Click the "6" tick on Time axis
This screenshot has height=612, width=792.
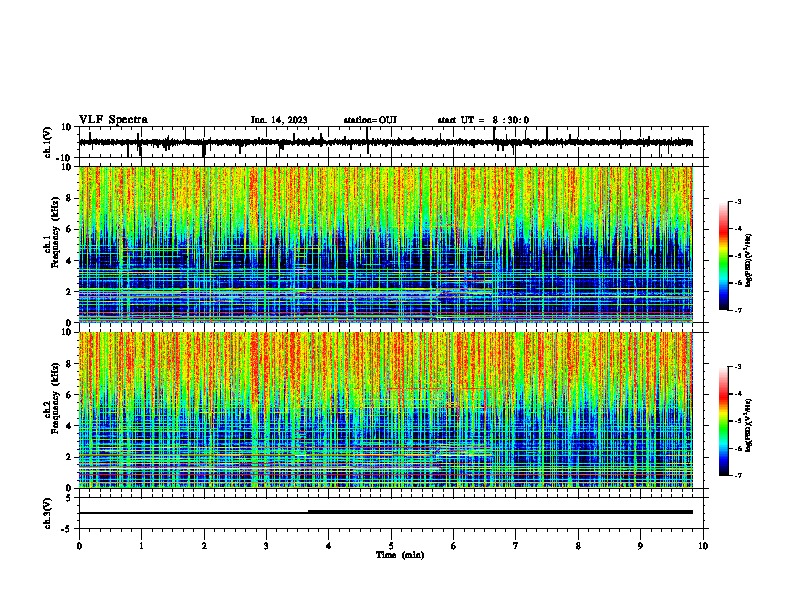click(454, 546)
